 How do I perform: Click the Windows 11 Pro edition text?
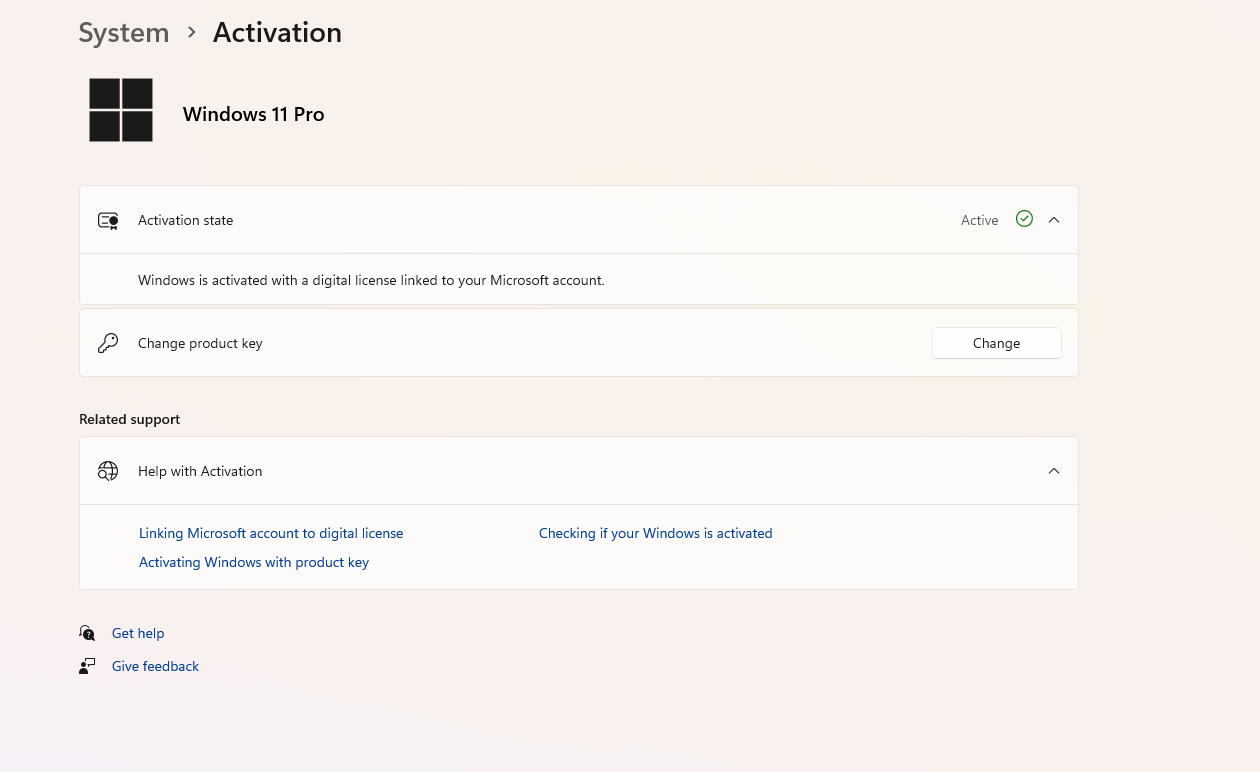[254, 114]
